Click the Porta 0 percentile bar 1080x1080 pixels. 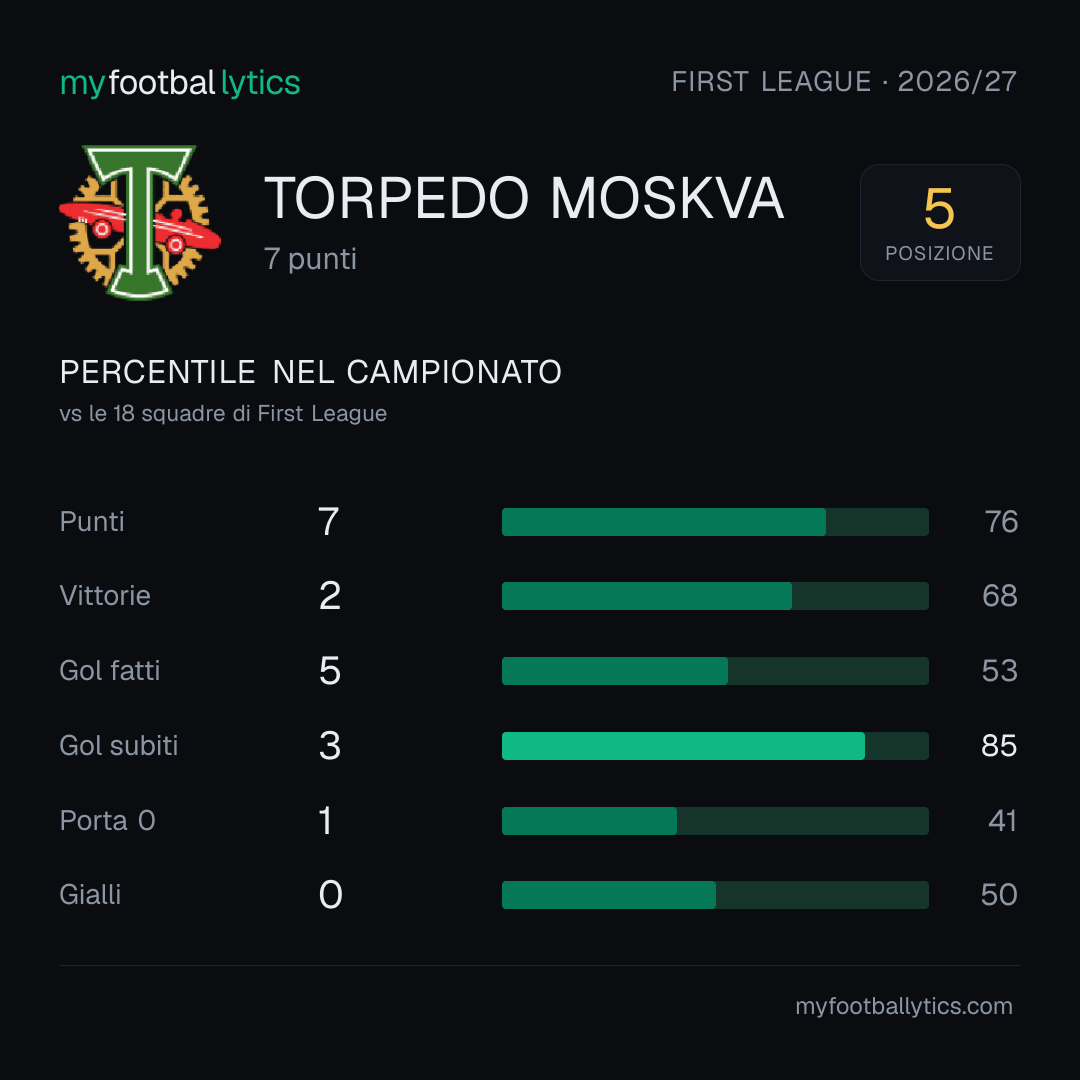(715, 821)
